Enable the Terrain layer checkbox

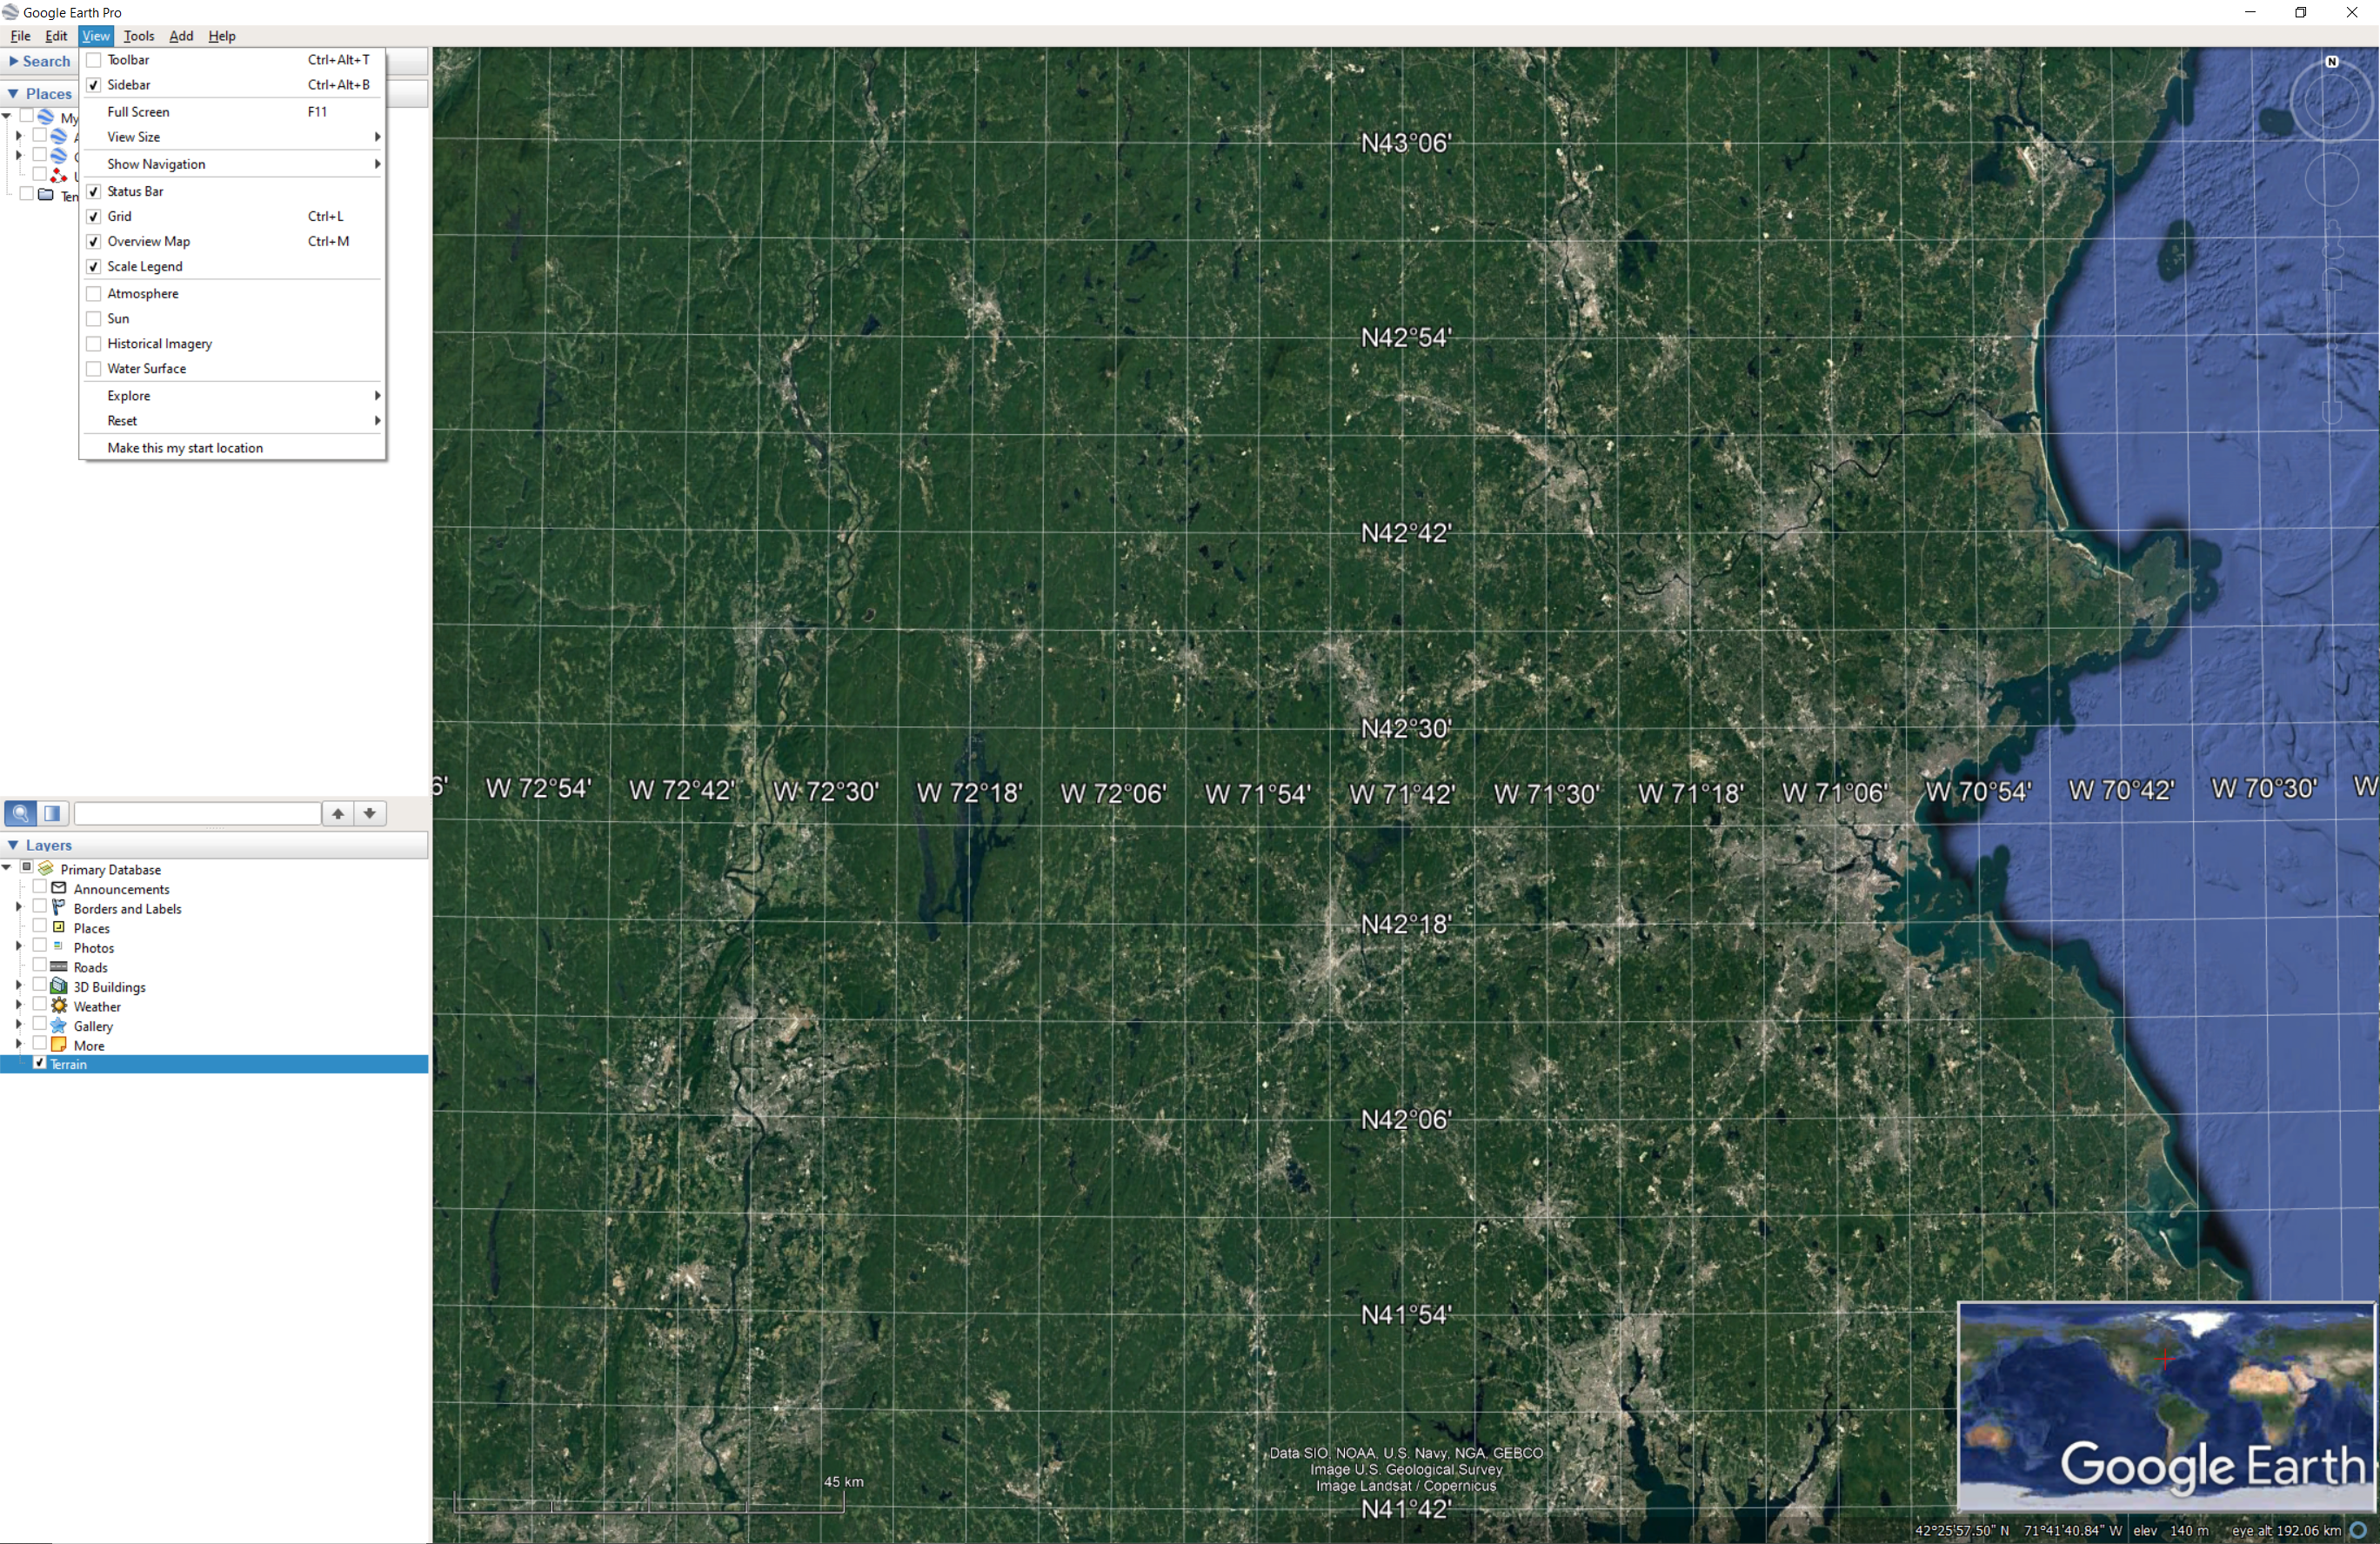(x=38, y=1066)
